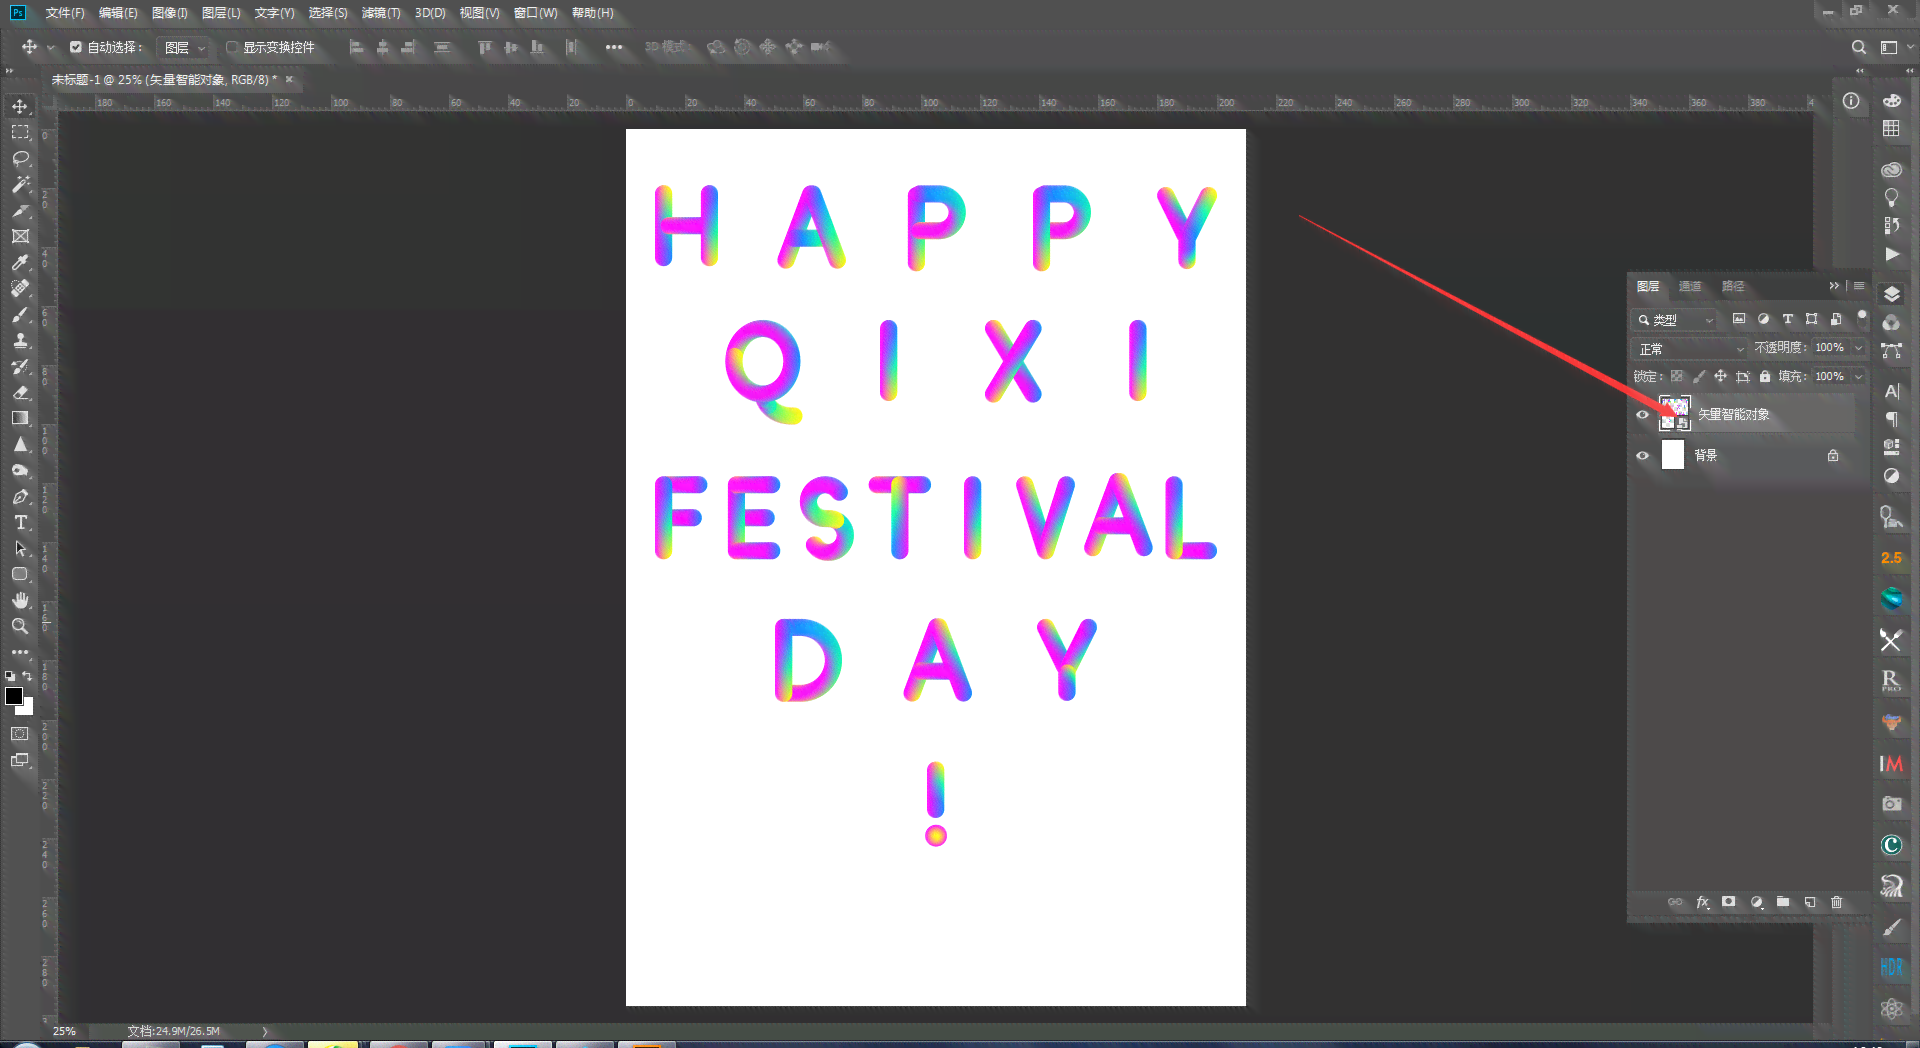1920x1048 pixels.
Task: Open the 滤镜(T) menu
Action: pos(381,13)
